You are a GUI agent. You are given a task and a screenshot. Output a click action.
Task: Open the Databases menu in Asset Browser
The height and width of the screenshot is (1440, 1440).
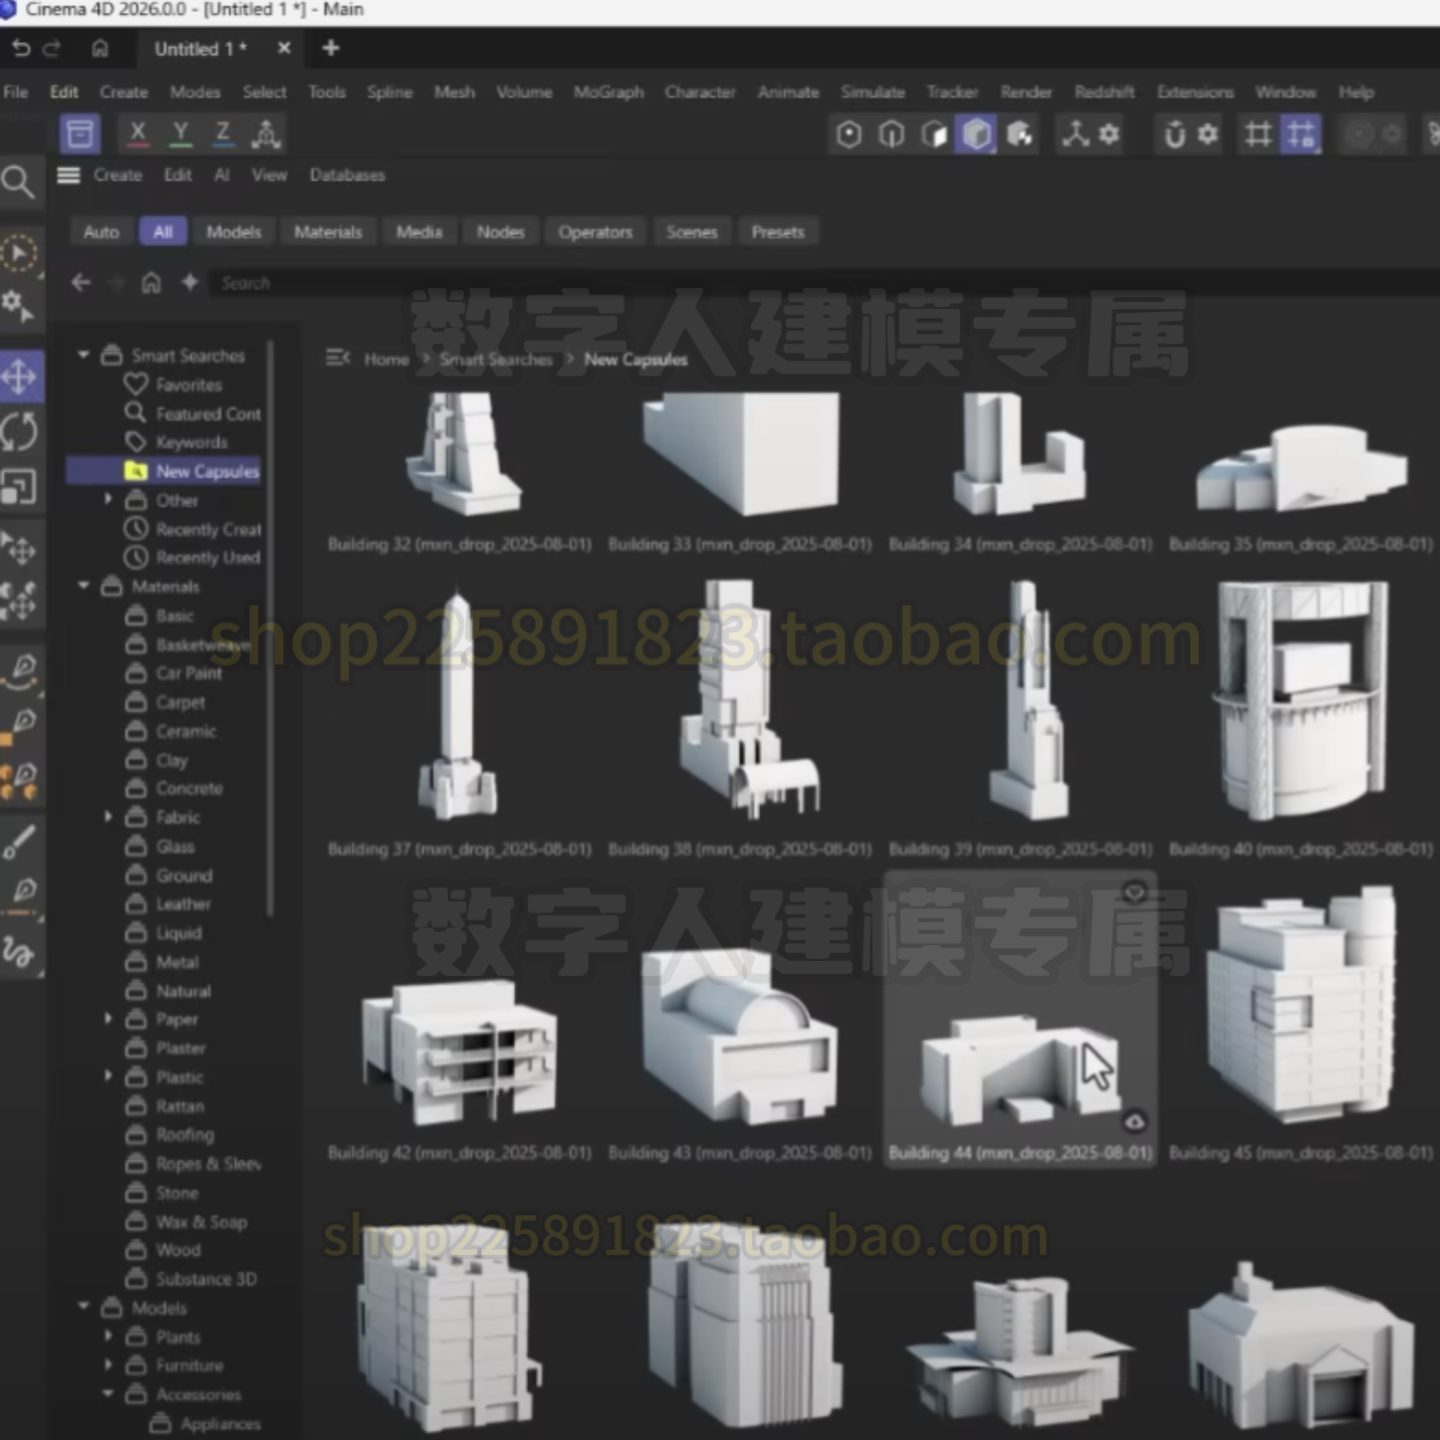point(347,175)
